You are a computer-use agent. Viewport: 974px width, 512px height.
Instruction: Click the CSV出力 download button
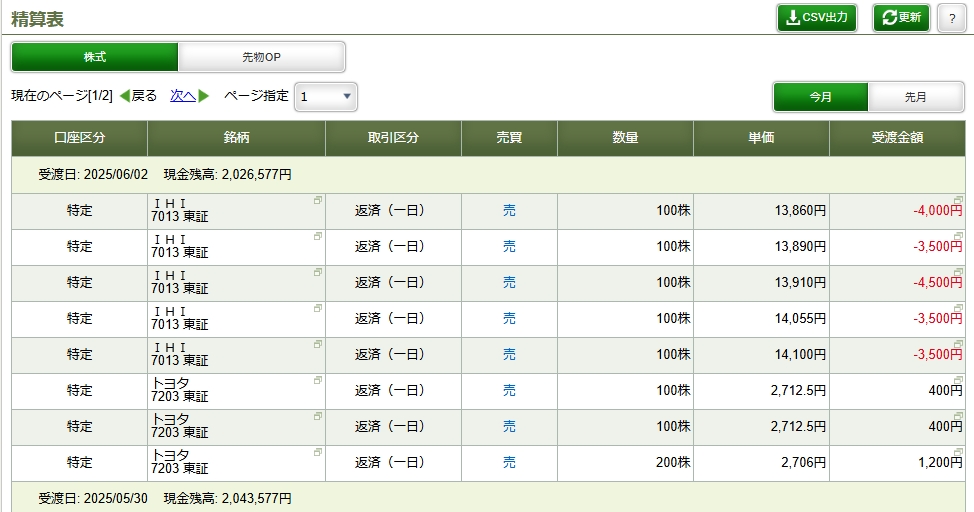click(x=816, y=18)
